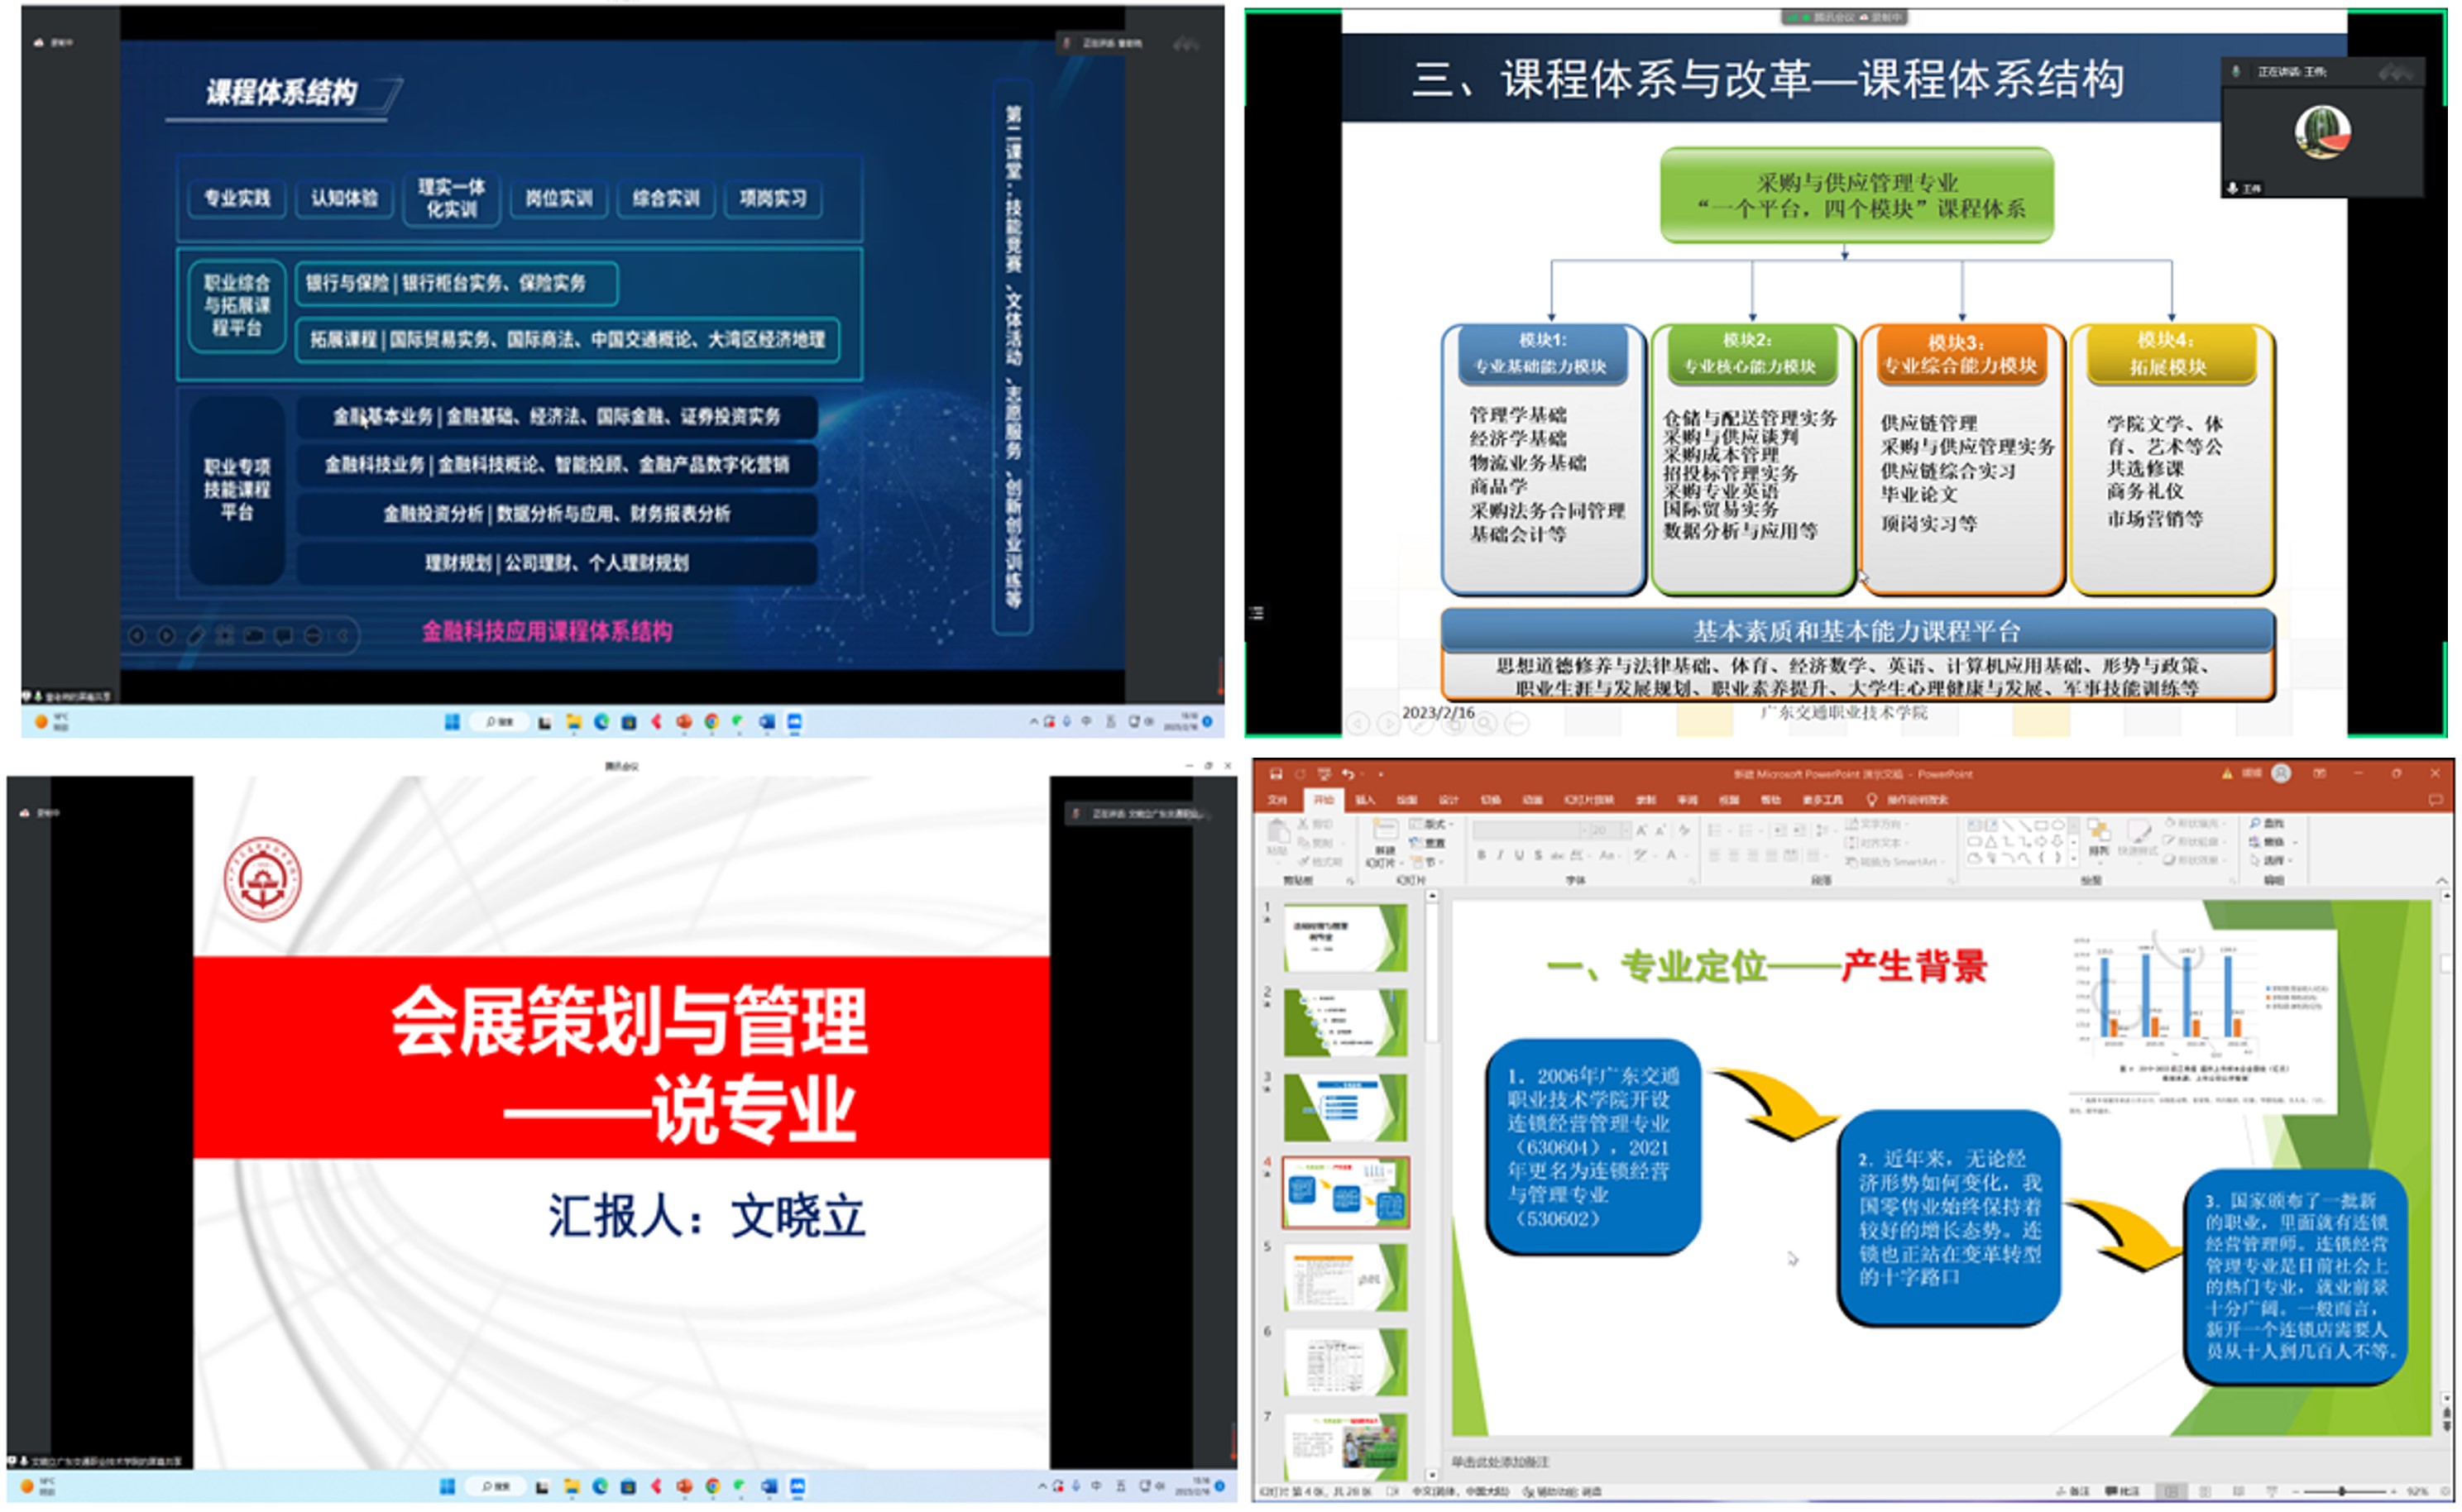
Task: Collapse the ribbon with the chevron arrow
Action: click(2442, 881)
